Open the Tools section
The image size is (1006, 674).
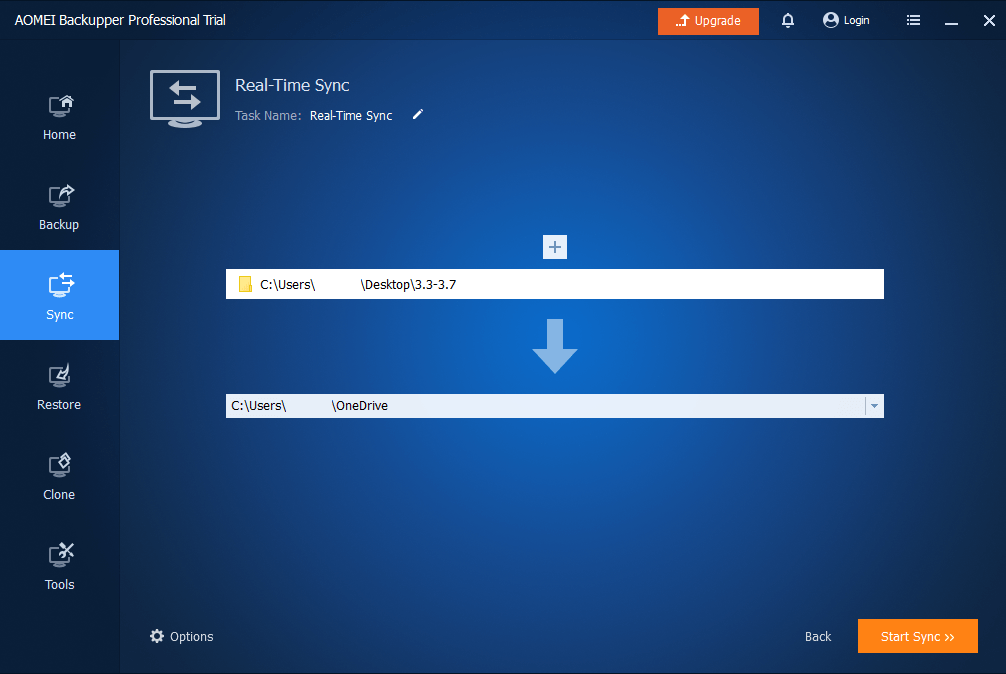[x=59, y=565]
